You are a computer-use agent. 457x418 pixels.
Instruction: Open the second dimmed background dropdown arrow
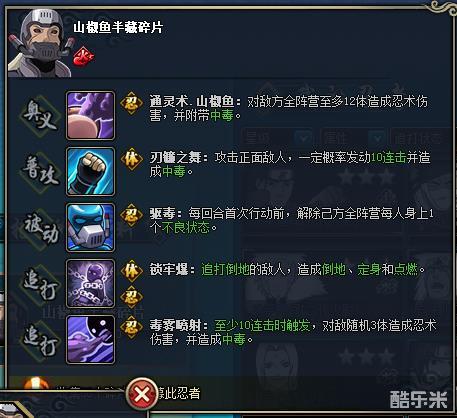click(x=377, y=137)
